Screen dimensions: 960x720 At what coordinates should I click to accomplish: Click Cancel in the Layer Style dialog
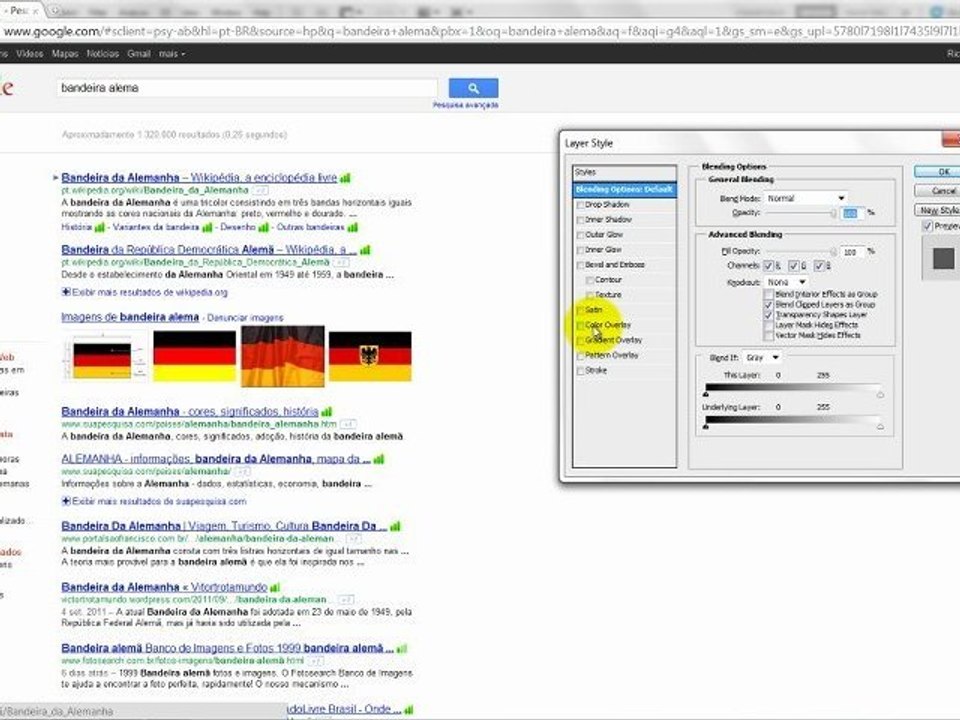click(937, 191)
